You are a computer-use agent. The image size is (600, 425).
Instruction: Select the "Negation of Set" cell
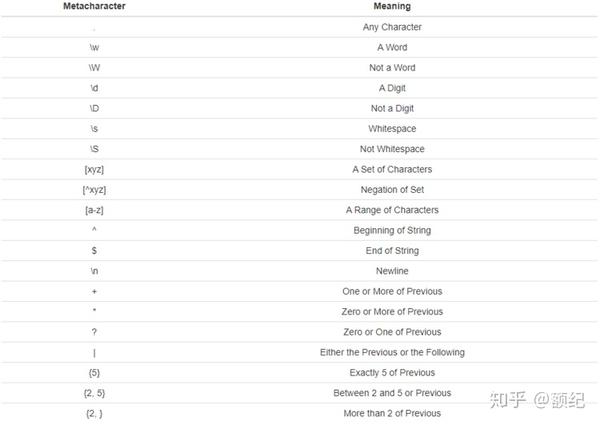point(391,189)
